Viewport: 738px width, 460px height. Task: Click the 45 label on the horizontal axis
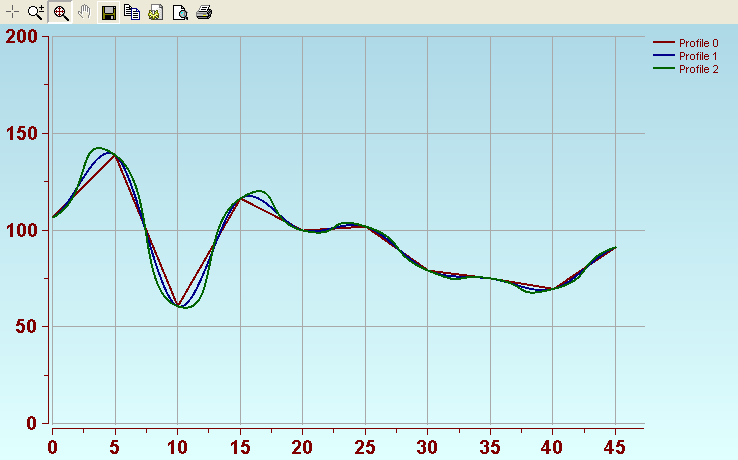pyautogui.click(x=615, y=446)
